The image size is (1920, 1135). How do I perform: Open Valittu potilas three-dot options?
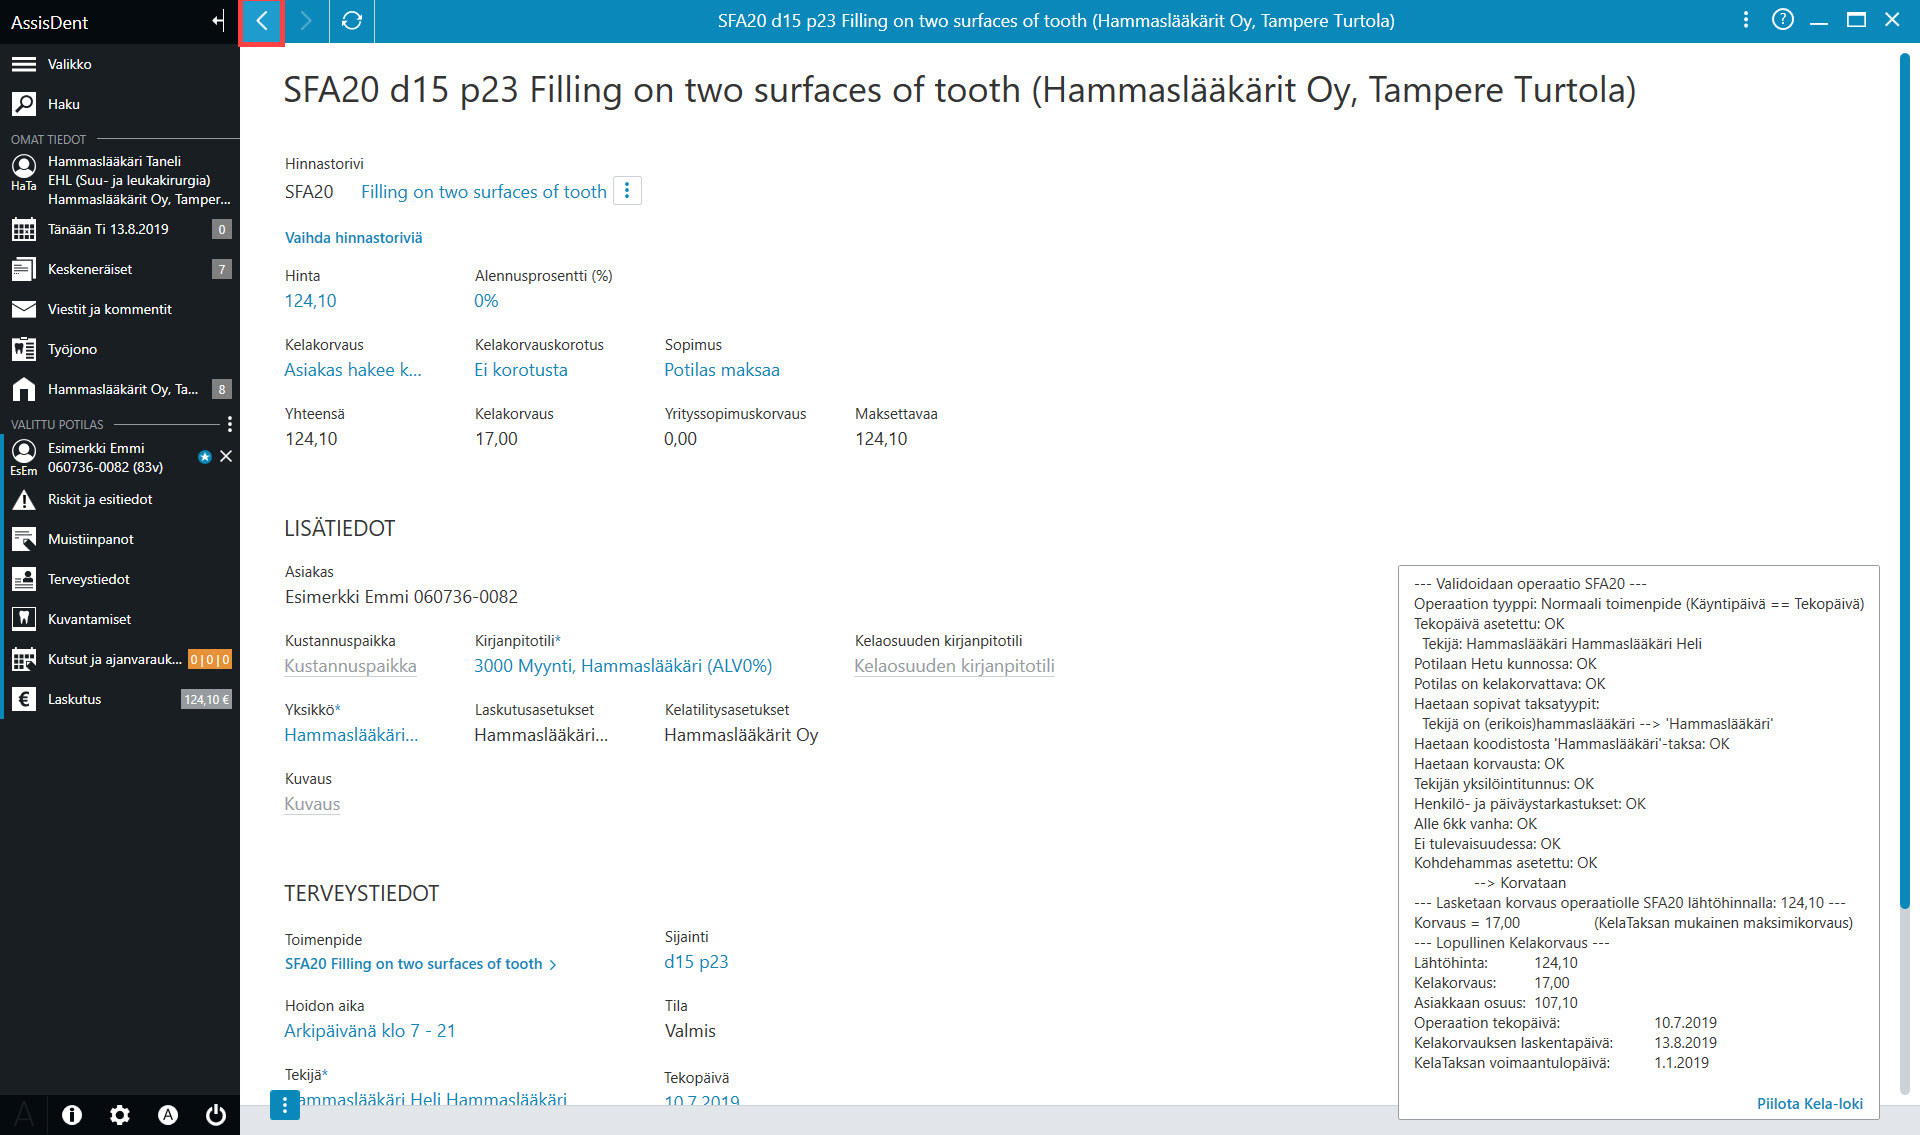click(230, 424)
